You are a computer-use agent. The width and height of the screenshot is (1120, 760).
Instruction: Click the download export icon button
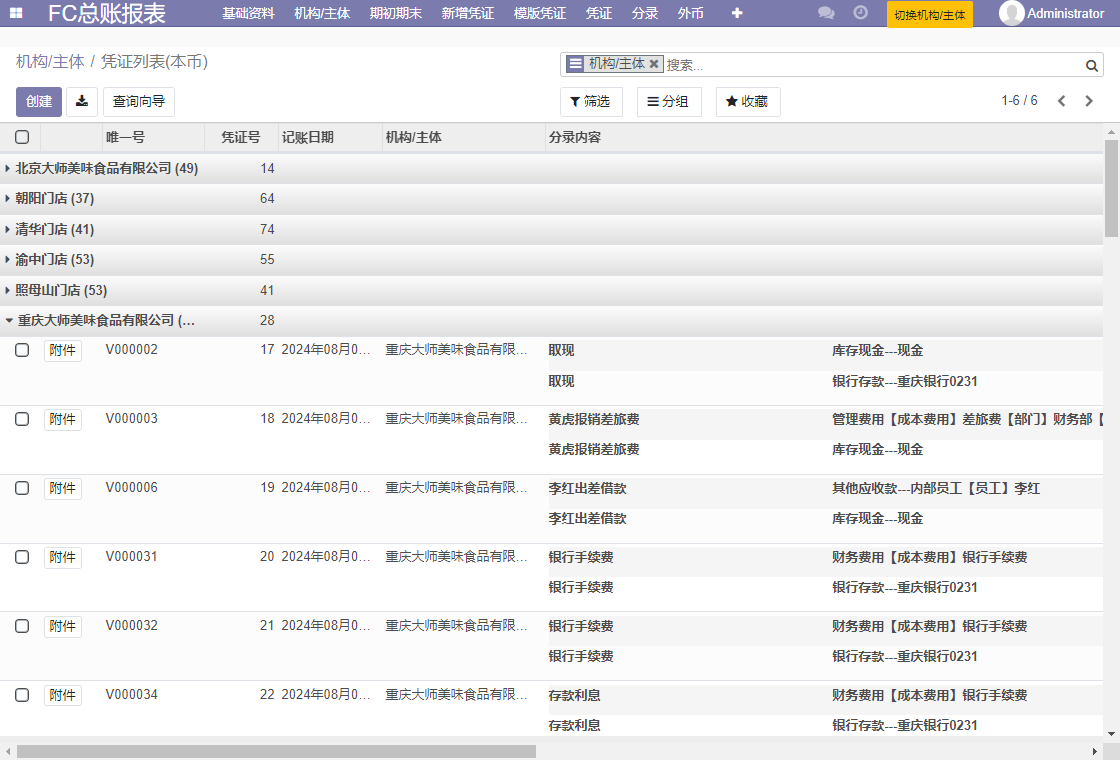pyautogui.click(x=82, y=101)
